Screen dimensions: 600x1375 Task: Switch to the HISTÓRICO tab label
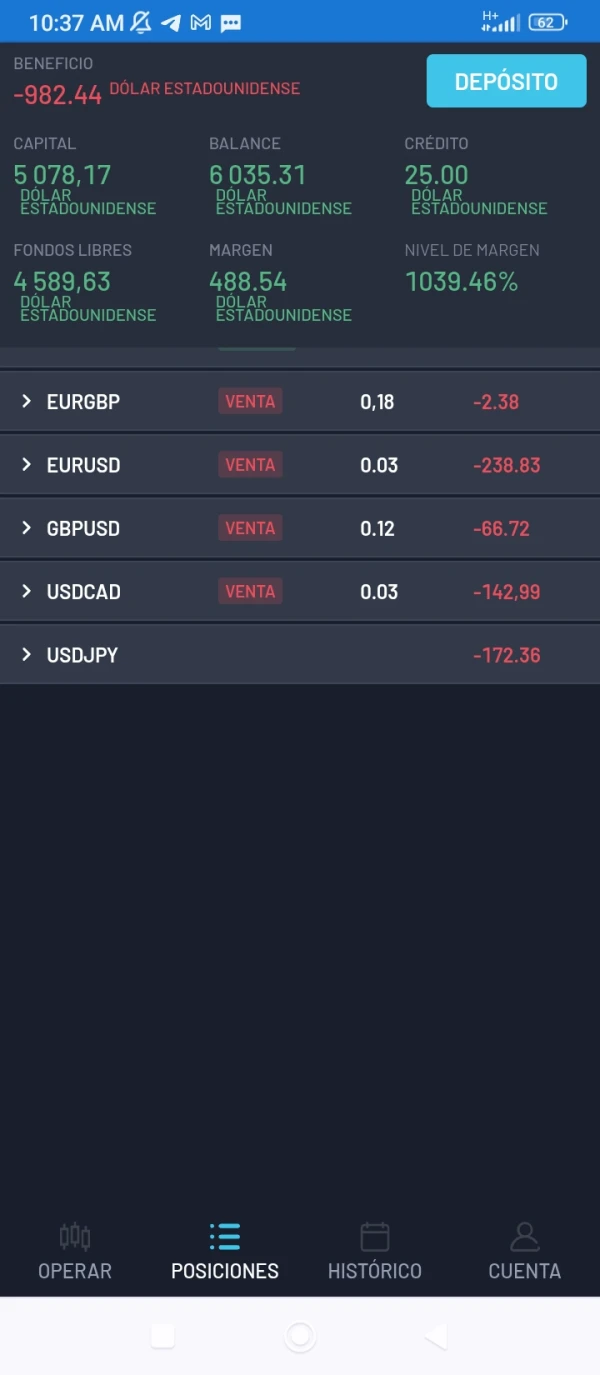(375, 1271)
